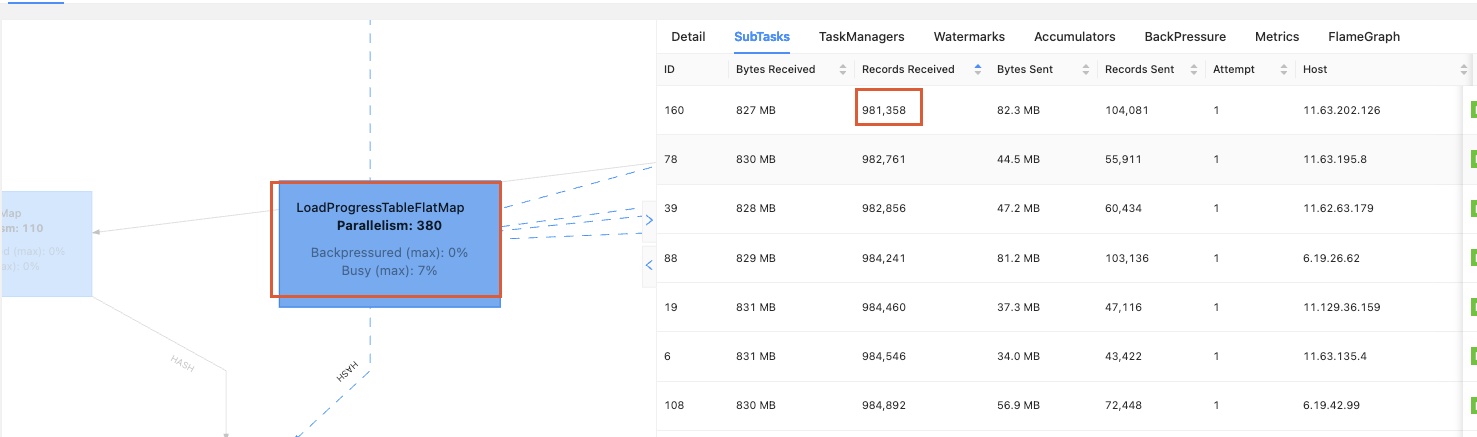
Task: Click Bytes Sent value 56.9 MB
Action: [x=1018, y=405]
